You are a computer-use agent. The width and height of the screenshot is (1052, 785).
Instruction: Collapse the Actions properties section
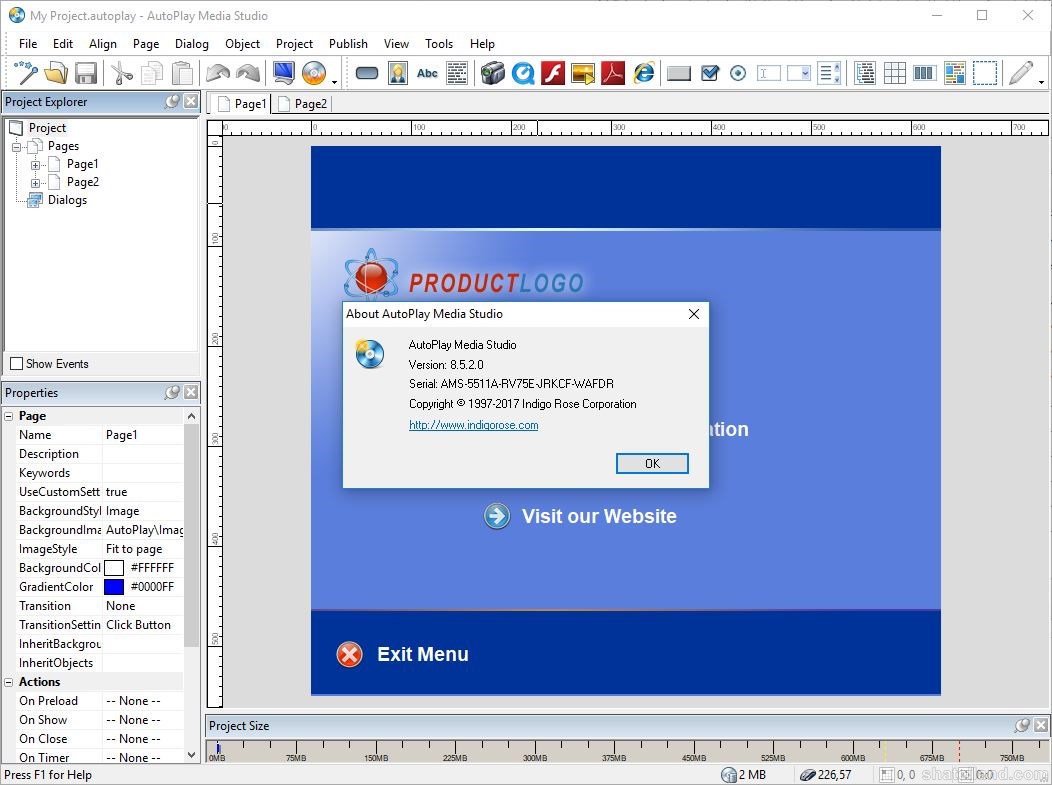coord(9,682)
